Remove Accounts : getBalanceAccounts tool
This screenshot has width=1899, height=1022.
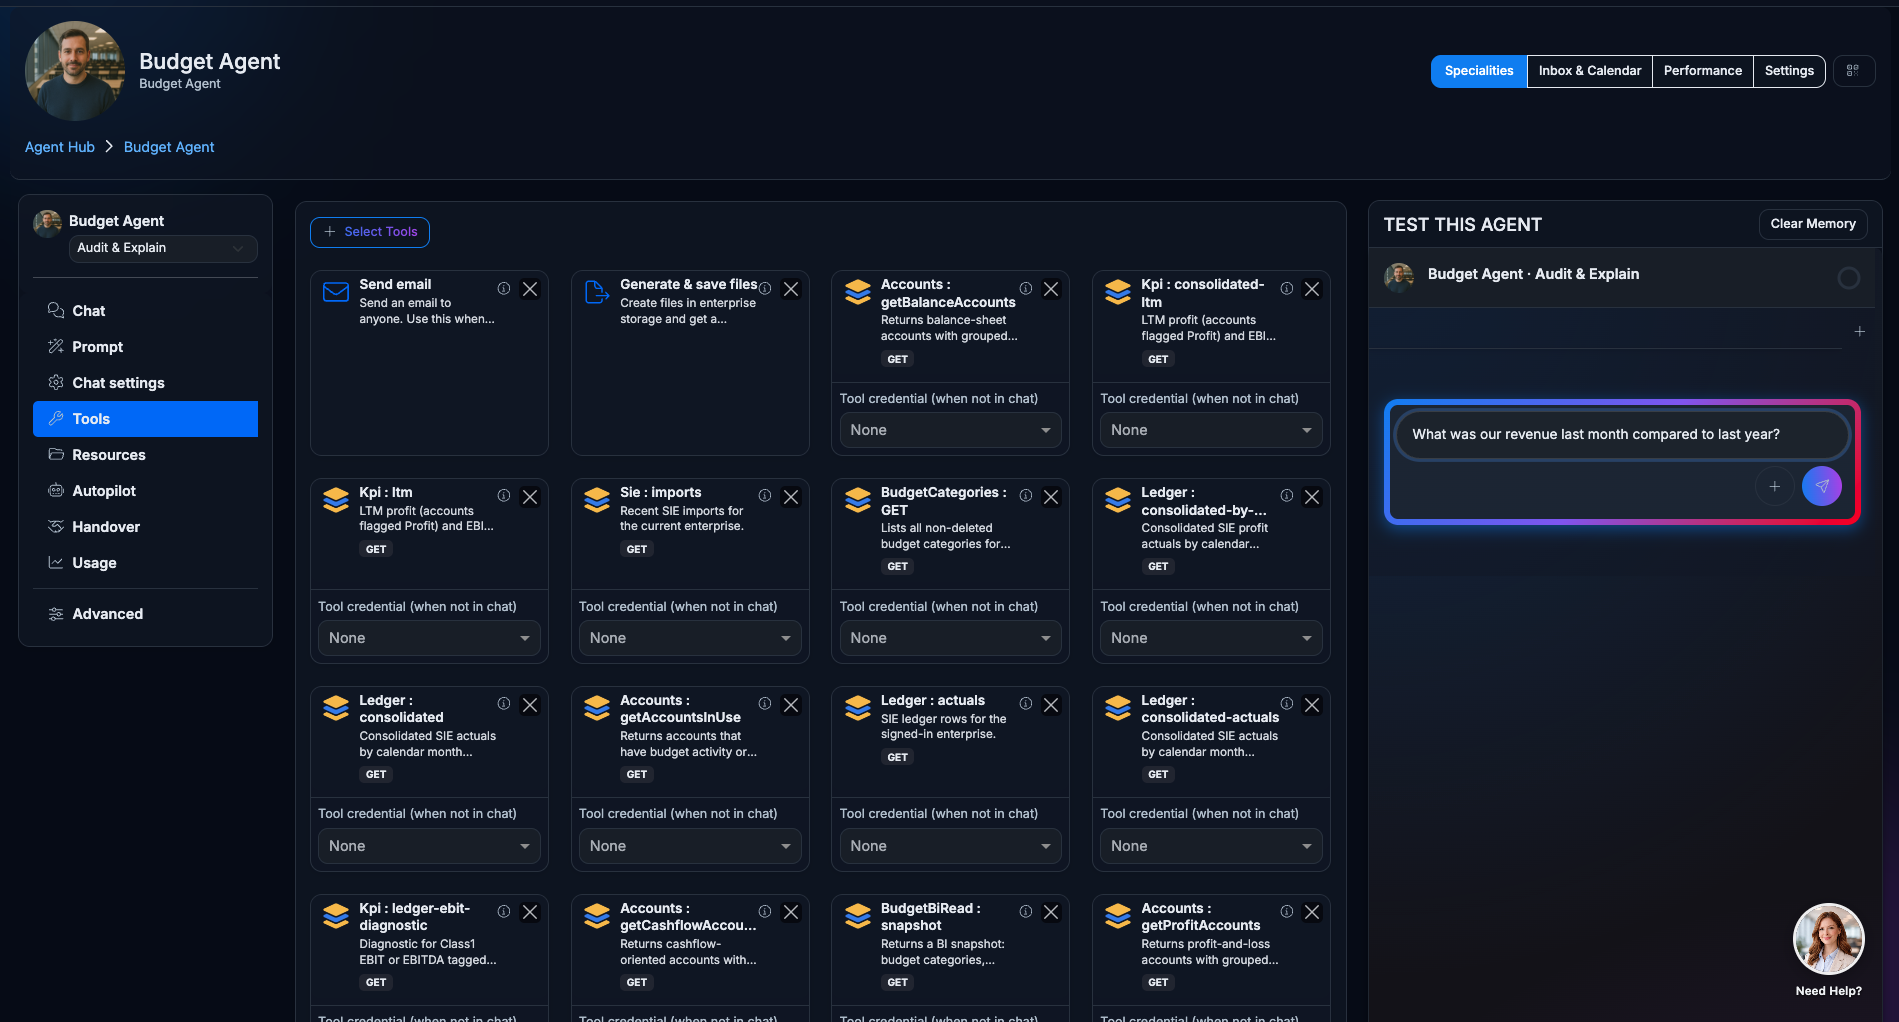pyautogui.click(x=1051, y=289)
